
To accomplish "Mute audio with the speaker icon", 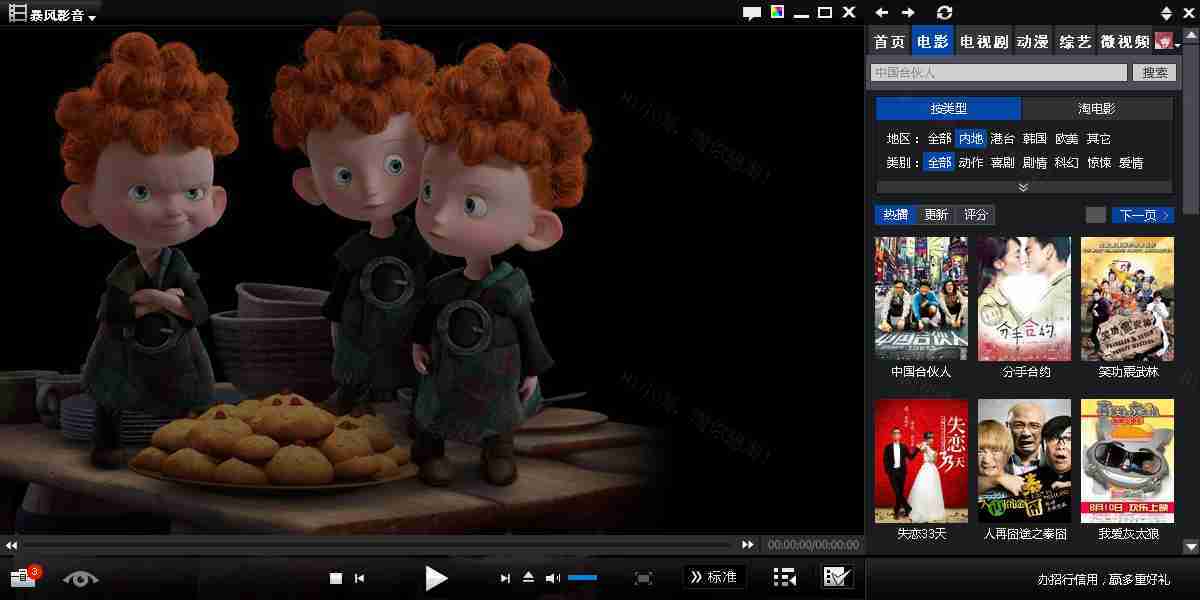I will [553, 578].
